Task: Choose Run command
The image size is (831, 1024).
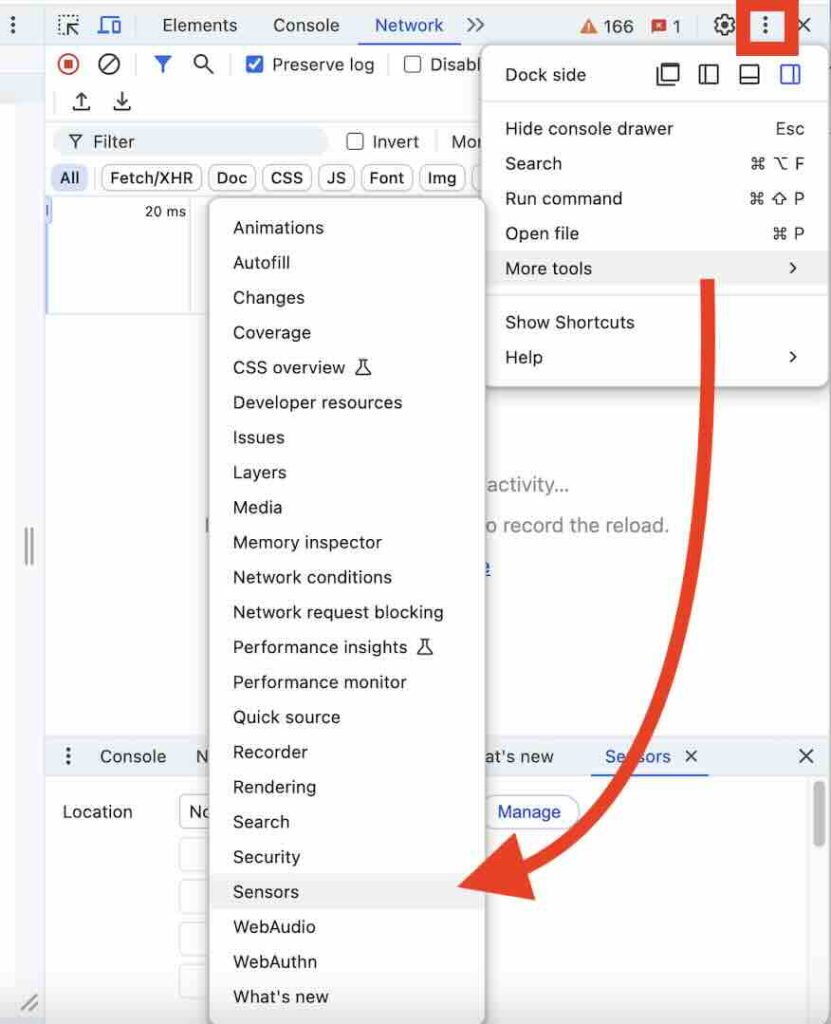Action: [x=653, y=199]
